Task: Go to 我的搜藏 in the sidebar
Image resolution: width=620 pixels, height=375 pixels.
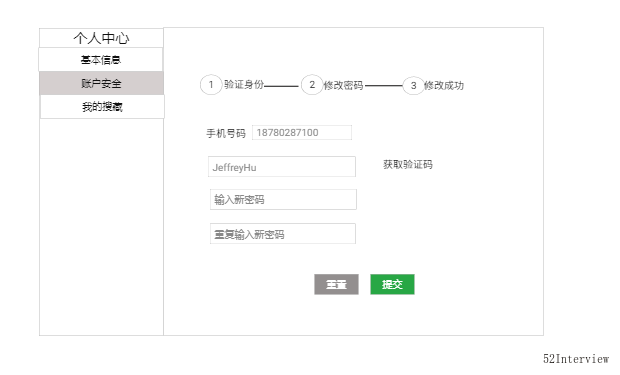Action: click(102, 106)
